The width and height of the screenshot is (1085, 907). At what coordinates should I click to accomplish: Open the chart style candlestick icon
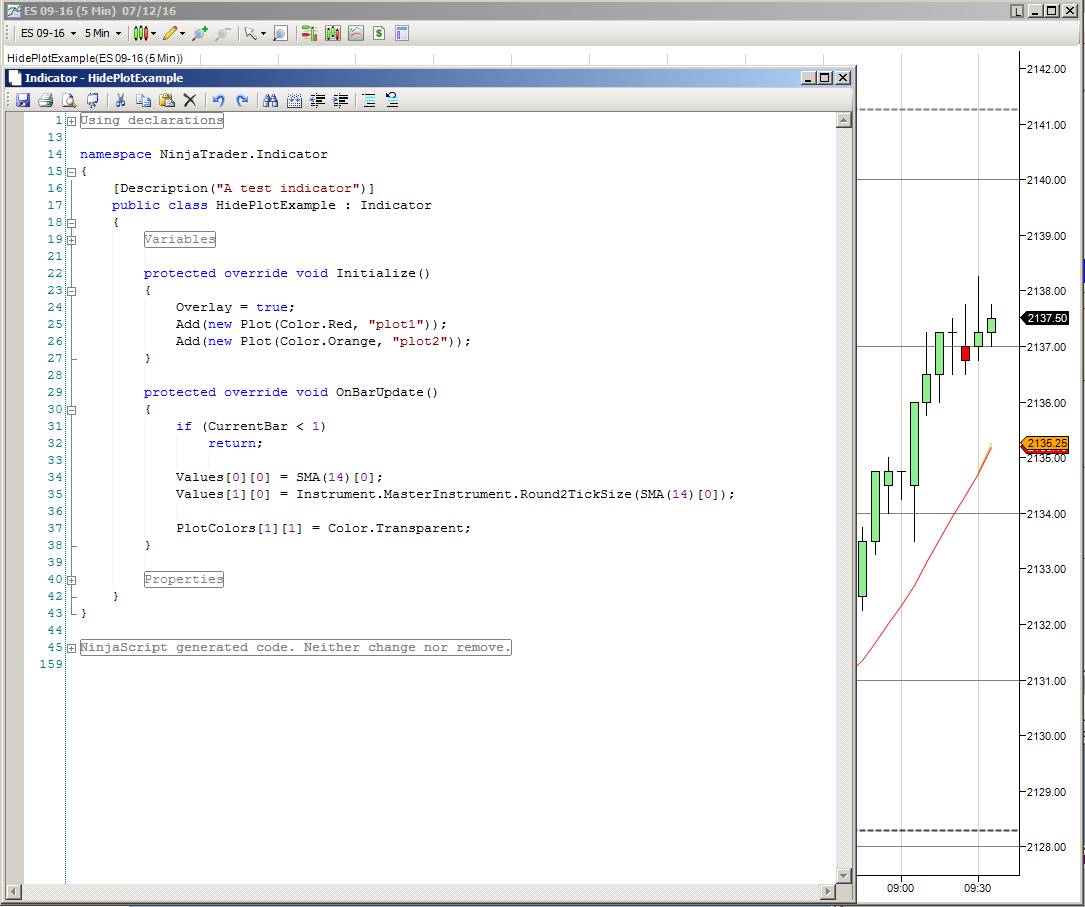click(140, 33)
